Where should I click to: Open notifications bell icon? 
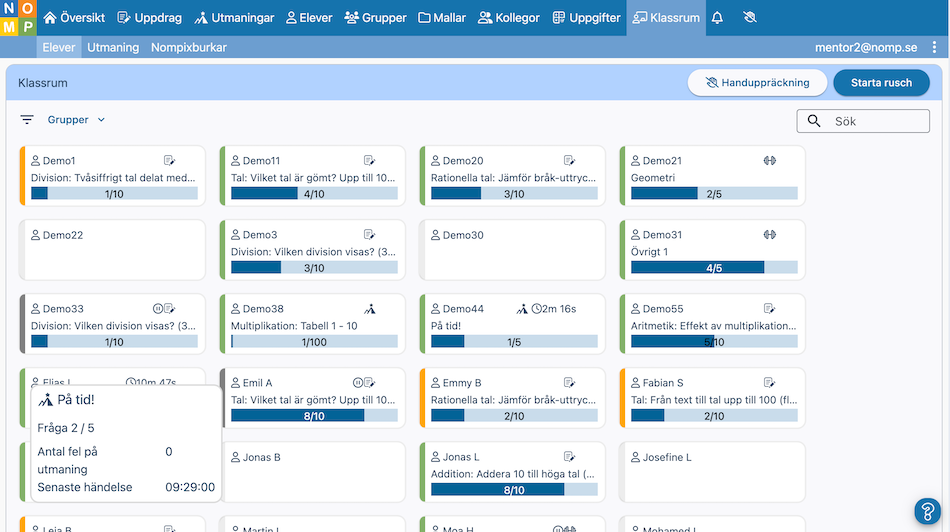[x=717, y=18]
